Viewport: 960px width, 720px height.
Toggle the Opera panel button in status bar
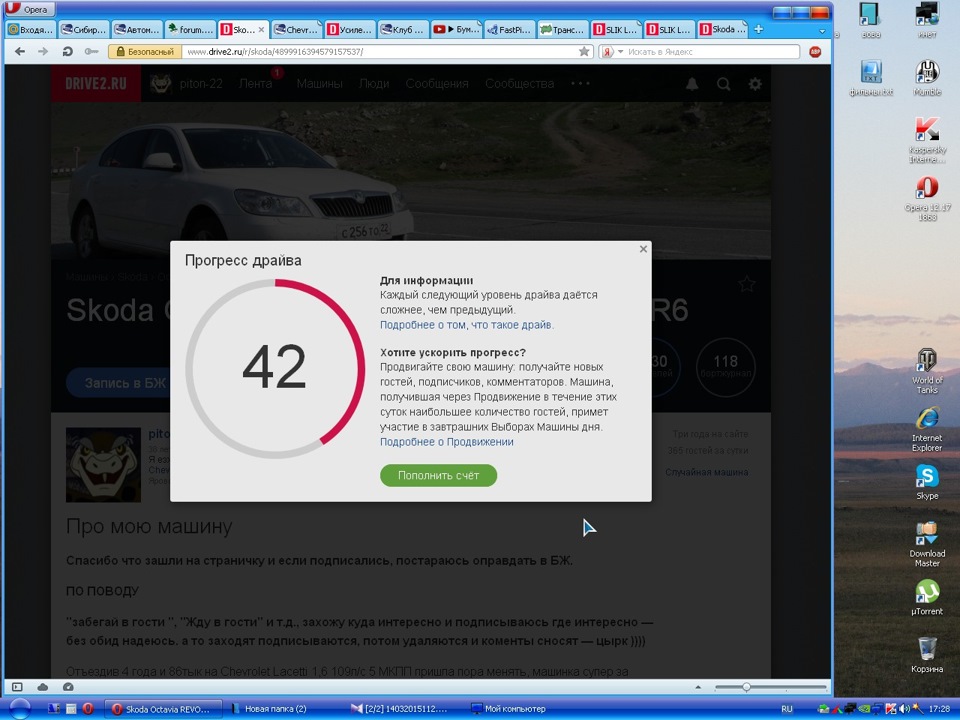(x=17, y=687)
